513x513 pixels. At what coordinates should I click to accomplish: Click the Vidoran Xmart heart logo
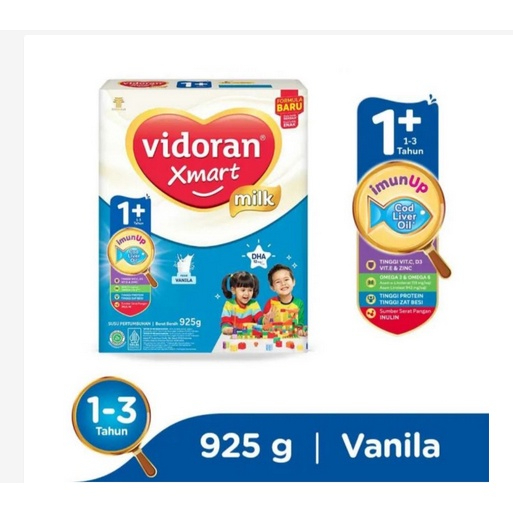(x=203, y=159)
